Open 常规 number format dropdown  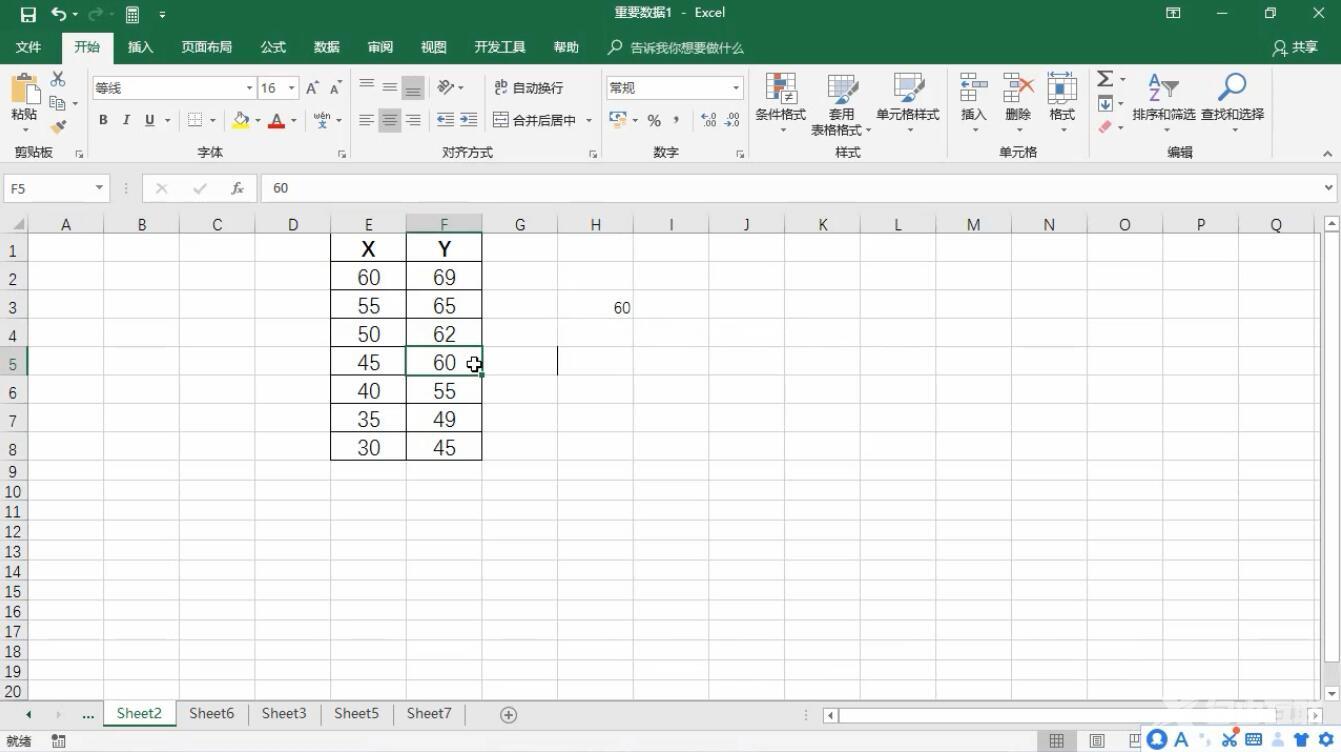pos(736,88)
